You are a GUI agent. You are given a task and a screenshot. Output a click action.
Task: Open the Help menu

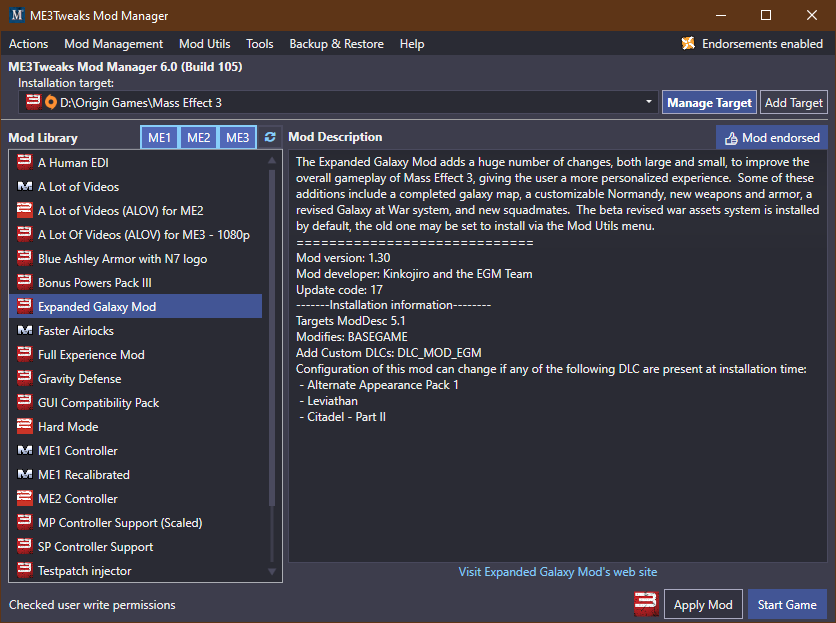pyautogui.click(x=412, y=44)
